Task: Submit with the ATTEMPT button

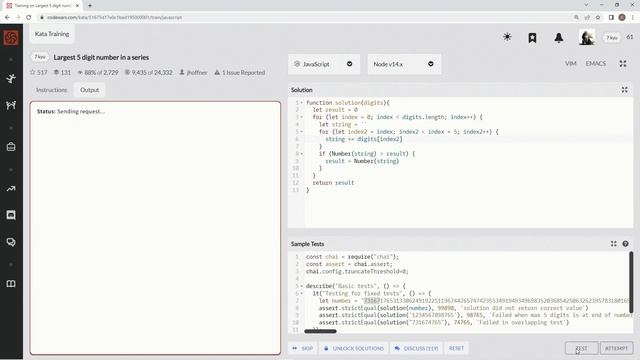Action: coord(616,348)
